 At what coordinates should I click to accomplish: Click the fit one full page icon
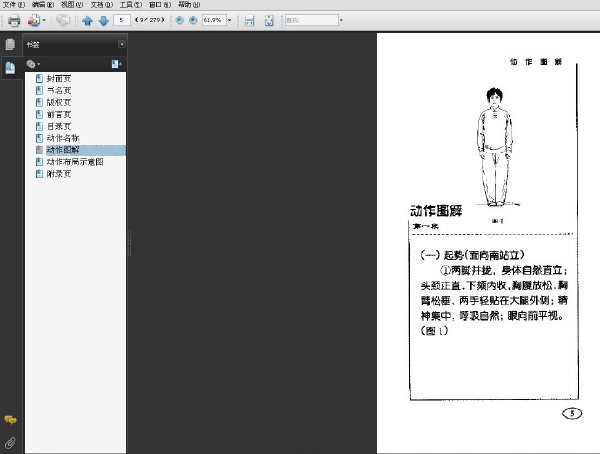[269, 20]
